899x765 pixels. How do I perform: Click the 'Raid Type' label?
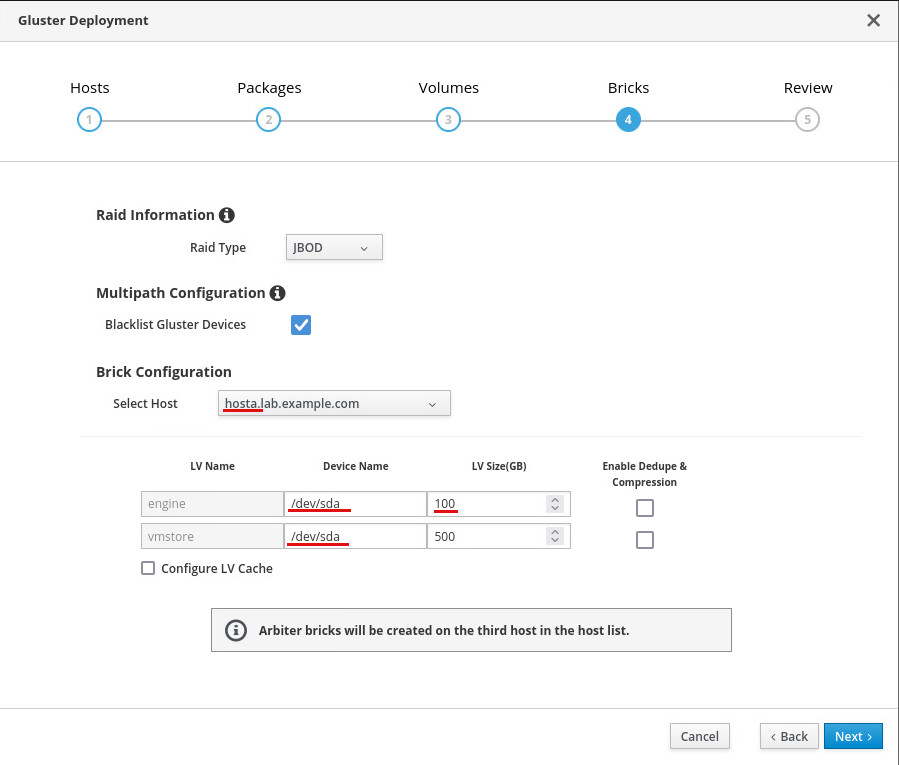[x=218, y=248]
